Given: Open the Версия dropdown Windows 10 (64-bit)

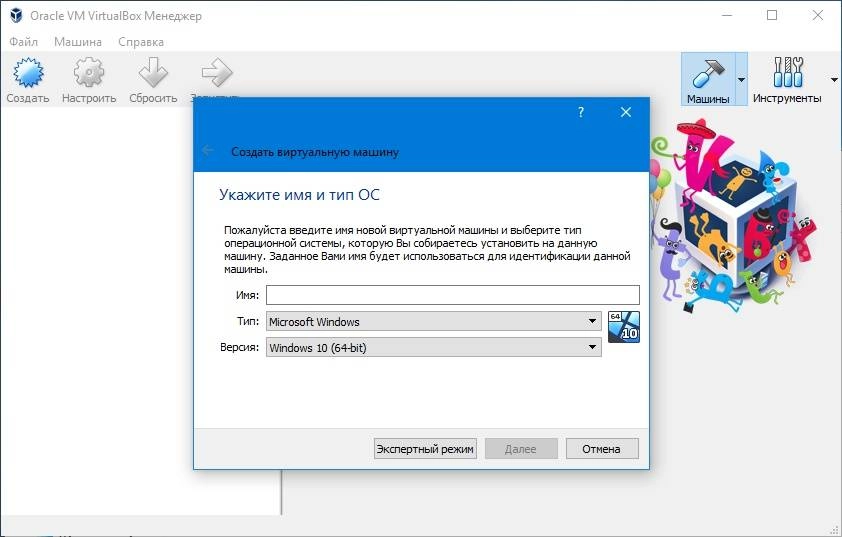Looking at the screenshot, I should [x=433, y=347].
